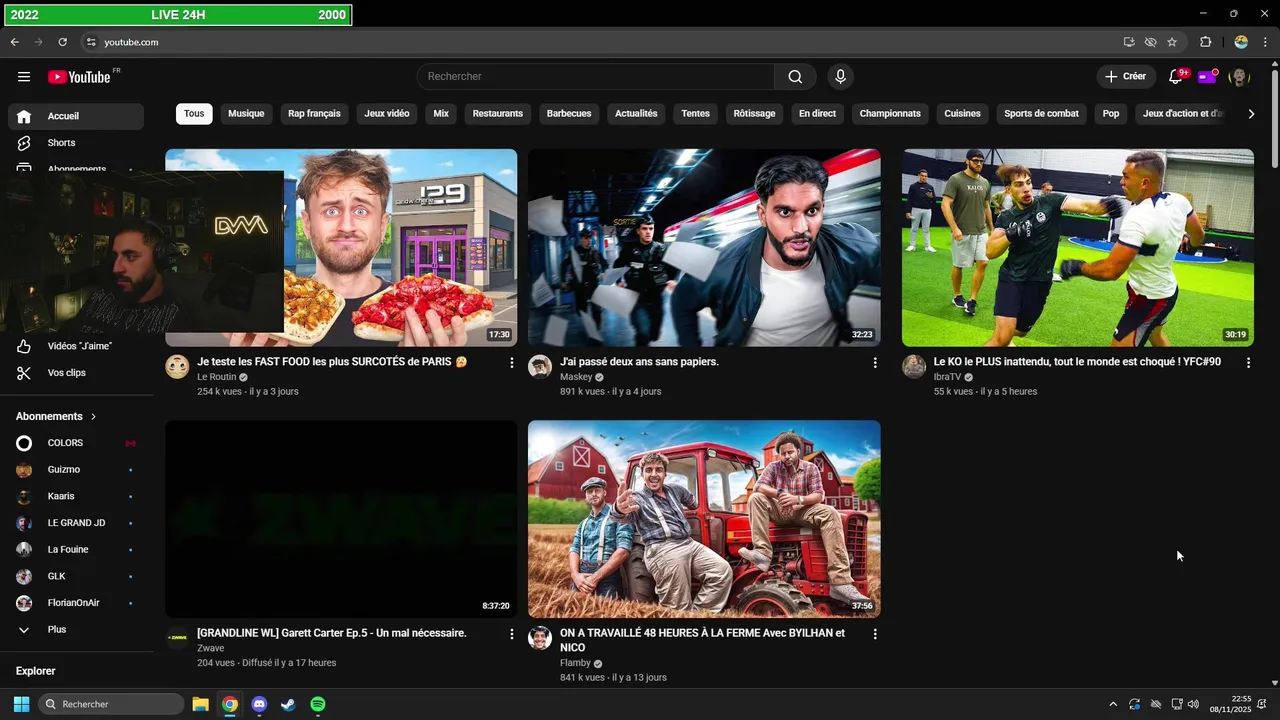Open the pink icon beside notifications
1280x720 pixels.
pos(1208,77)
